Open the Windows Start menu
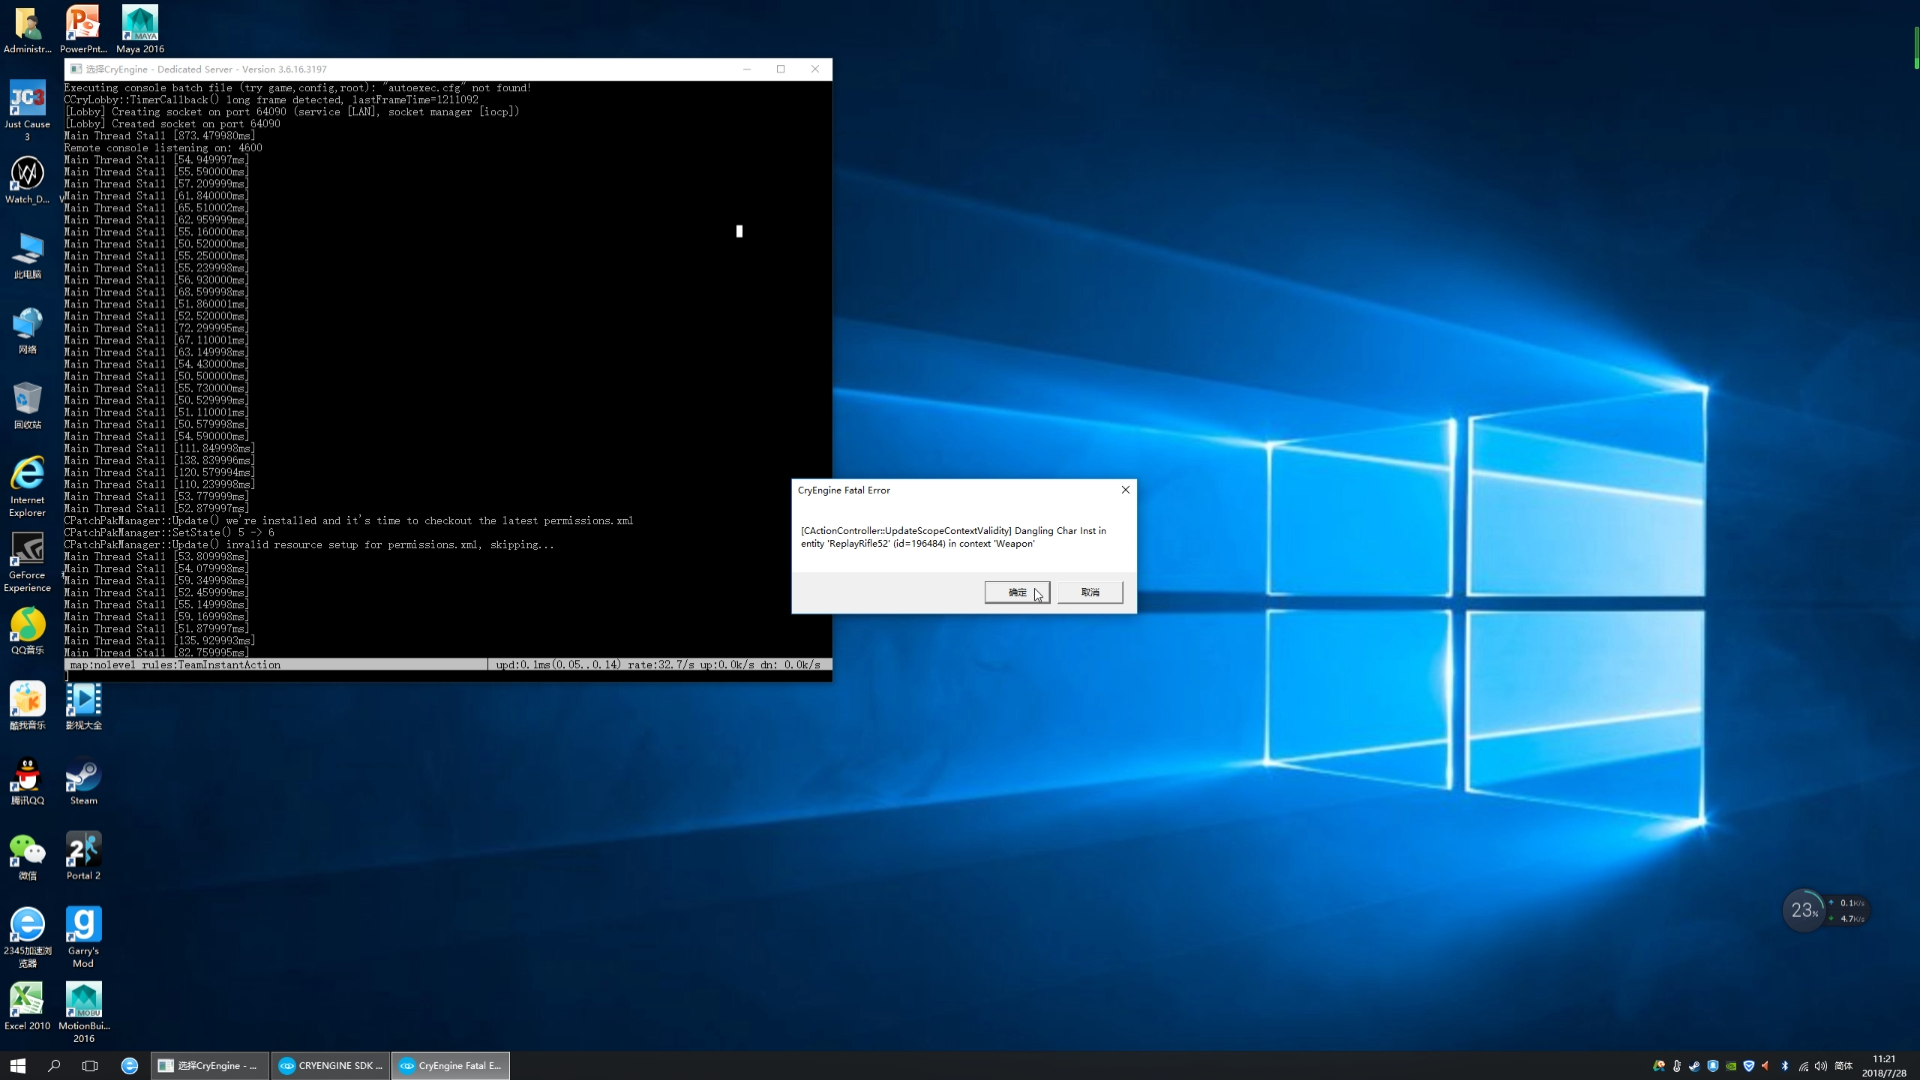Viewport: 1920px width, 1080px height. coord(18,1066)
